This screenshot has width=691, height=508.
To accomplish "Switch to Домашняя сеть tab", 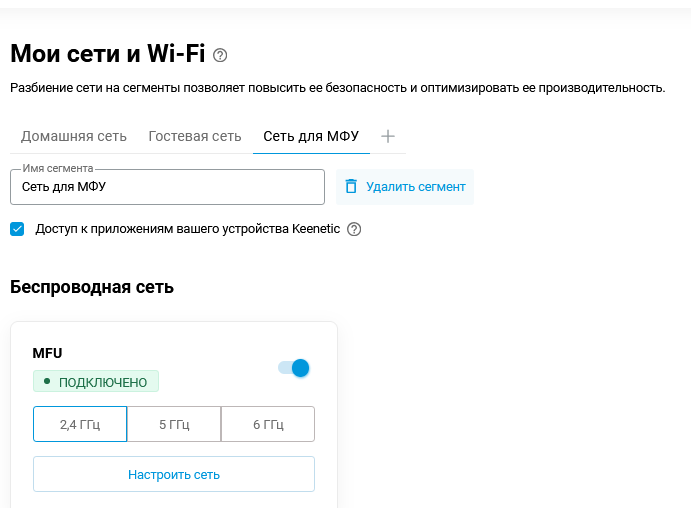I will point(74,136).
